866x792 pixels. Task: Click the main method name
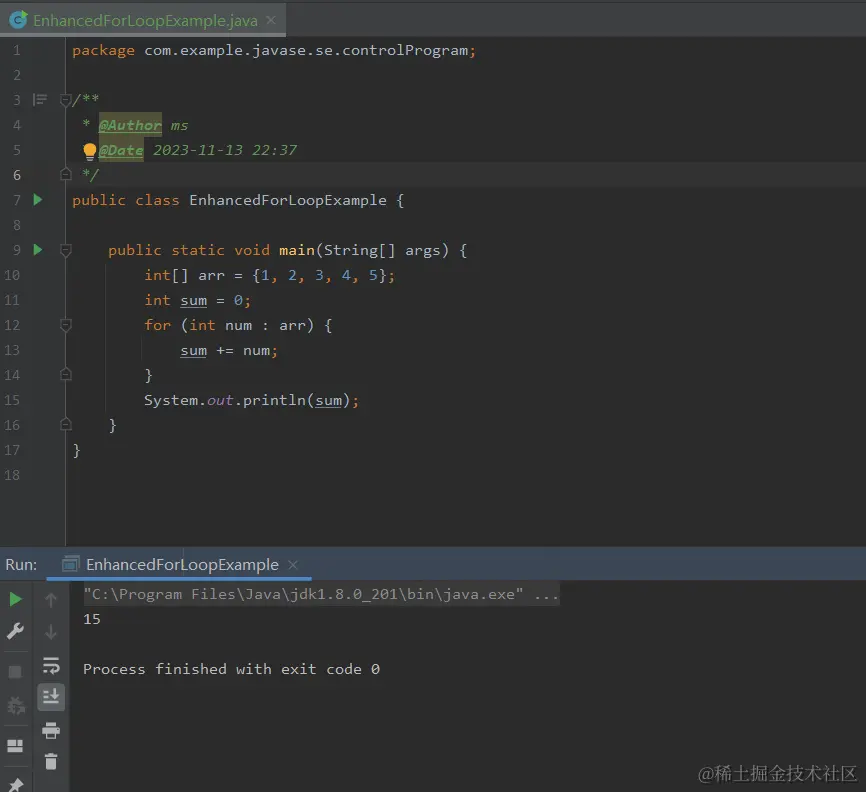tap(297, 250)
